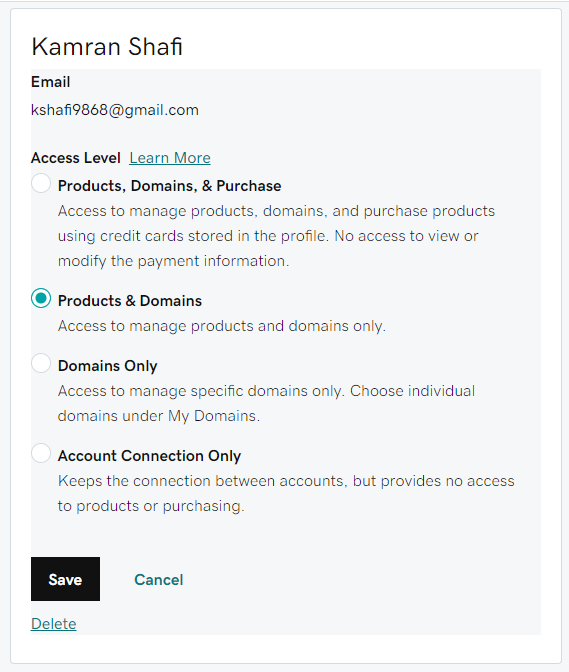The width and height of the screenshot is (569, 672).
Task: Click the "Products & Domains" label text
Action: (x=130, y=301)
